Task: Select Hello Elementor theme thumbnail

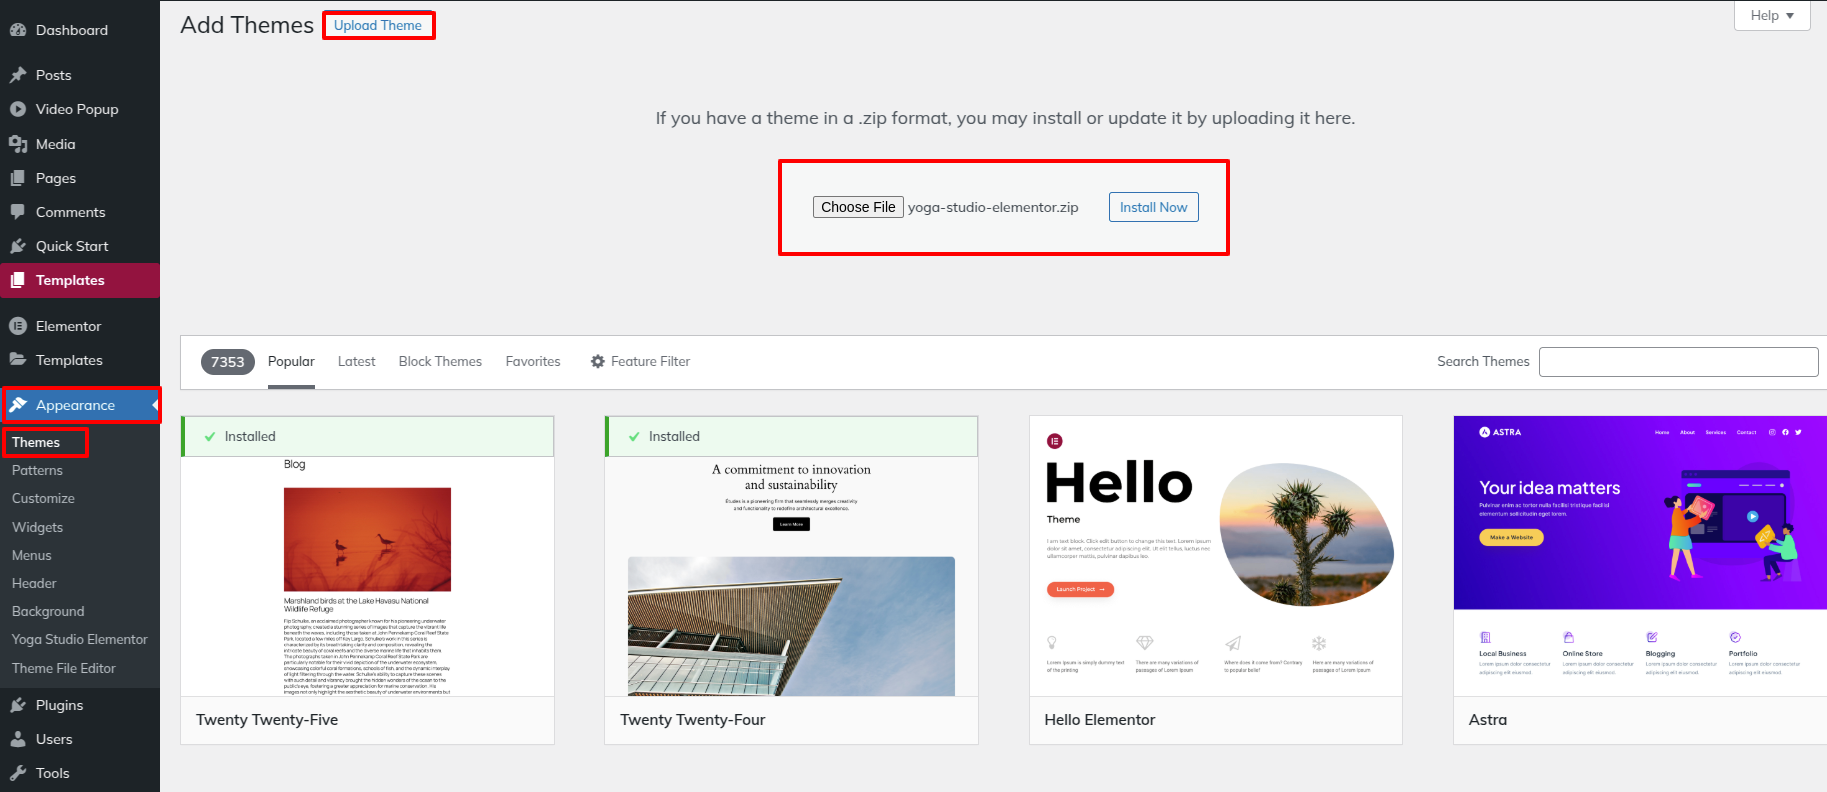Action: coord(1216,556)
